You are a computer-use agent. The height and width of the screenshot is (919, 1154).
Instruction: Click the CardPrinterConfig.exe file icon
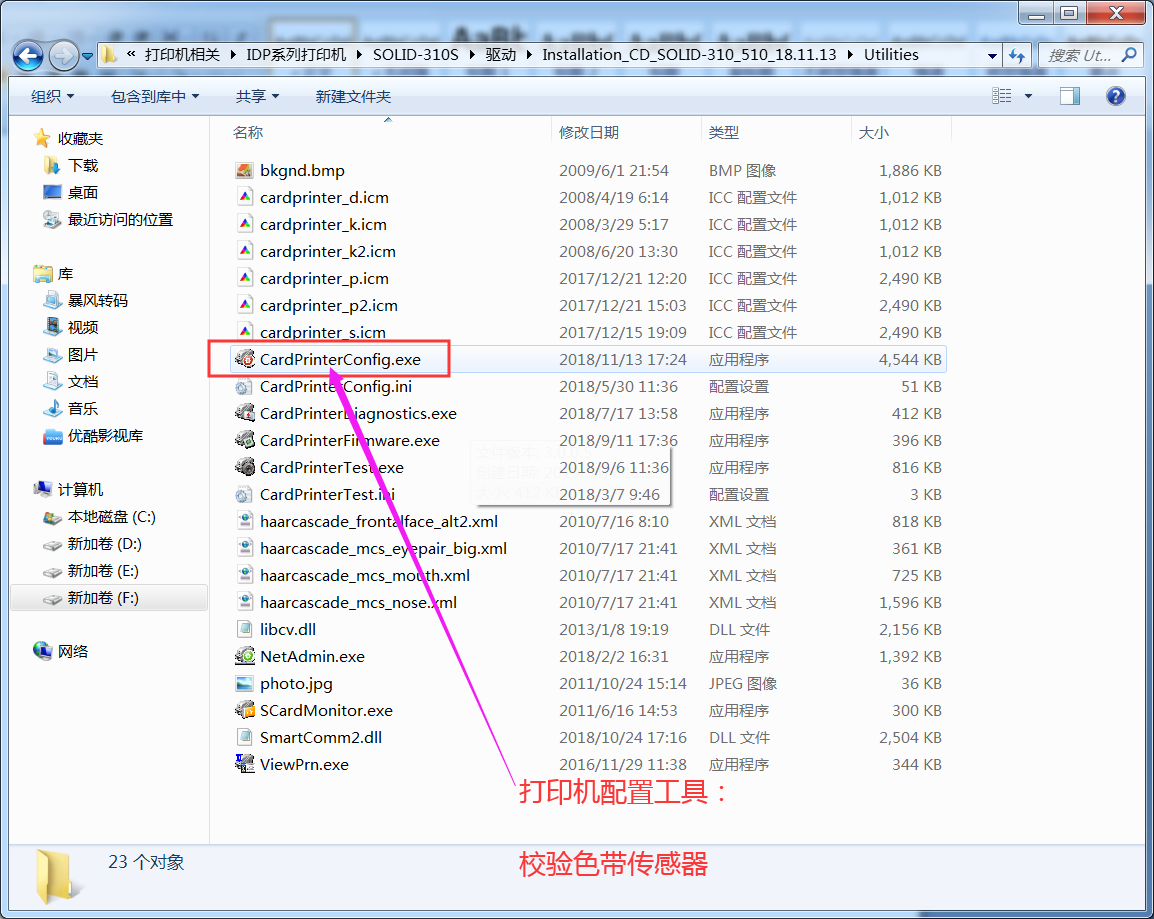point(244,359)
